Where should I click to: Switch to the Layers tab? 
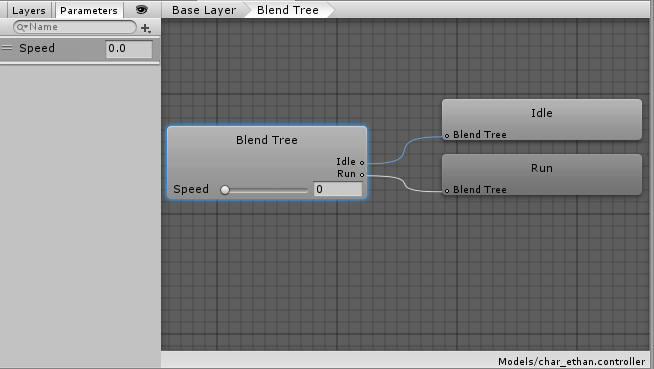click(28, 10)
